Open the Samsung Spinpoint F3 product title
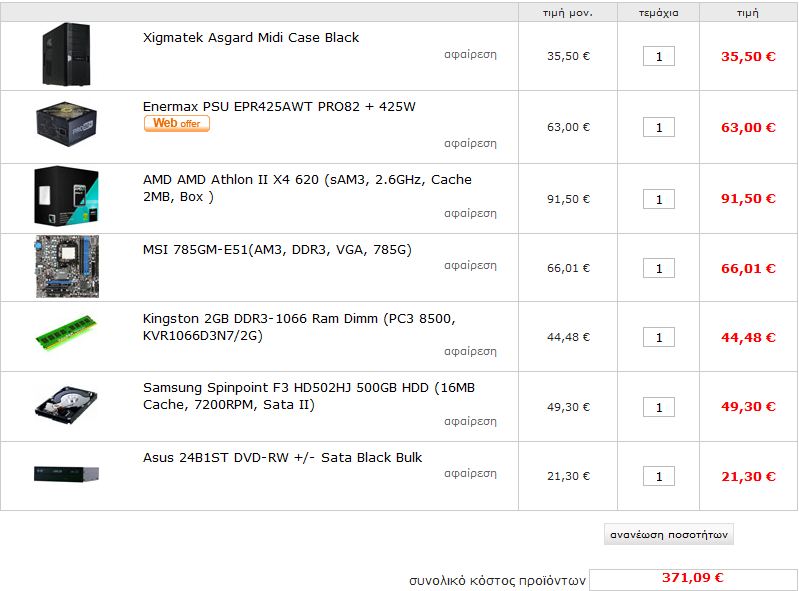The image size is (799, 591). [x=309, y=396]
